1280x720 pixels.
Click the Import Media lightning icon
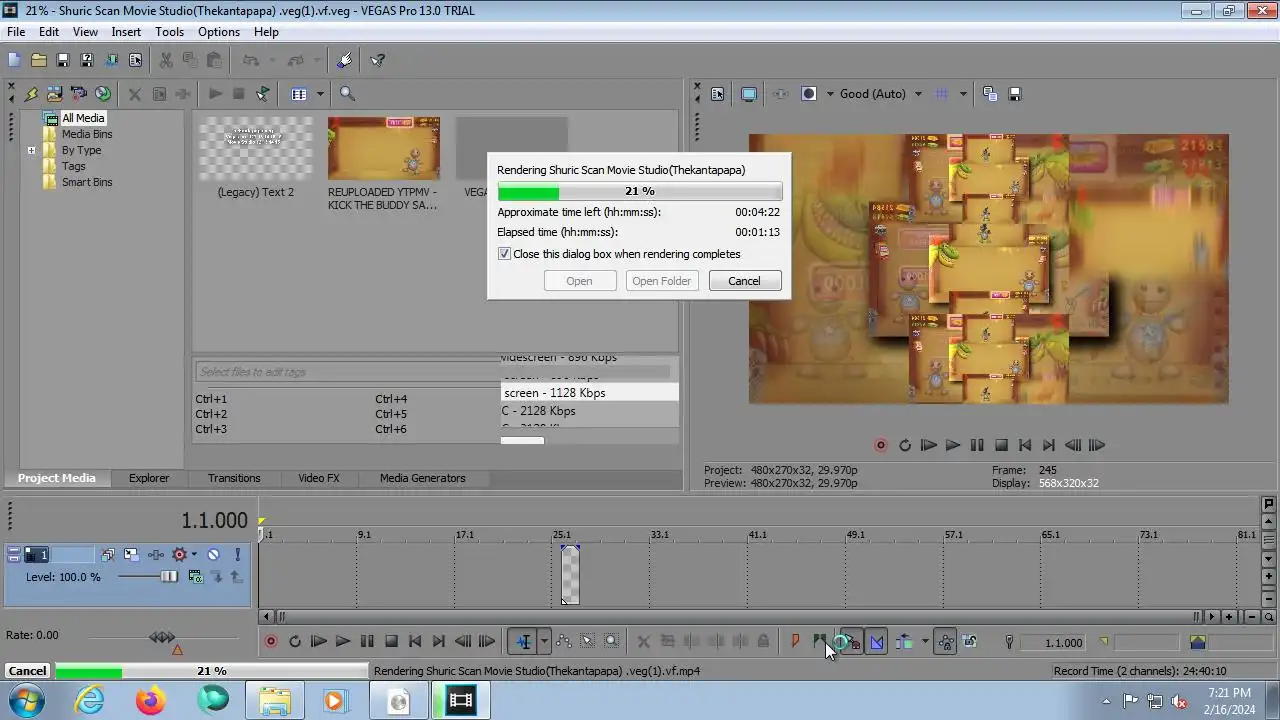coord(31,94)
